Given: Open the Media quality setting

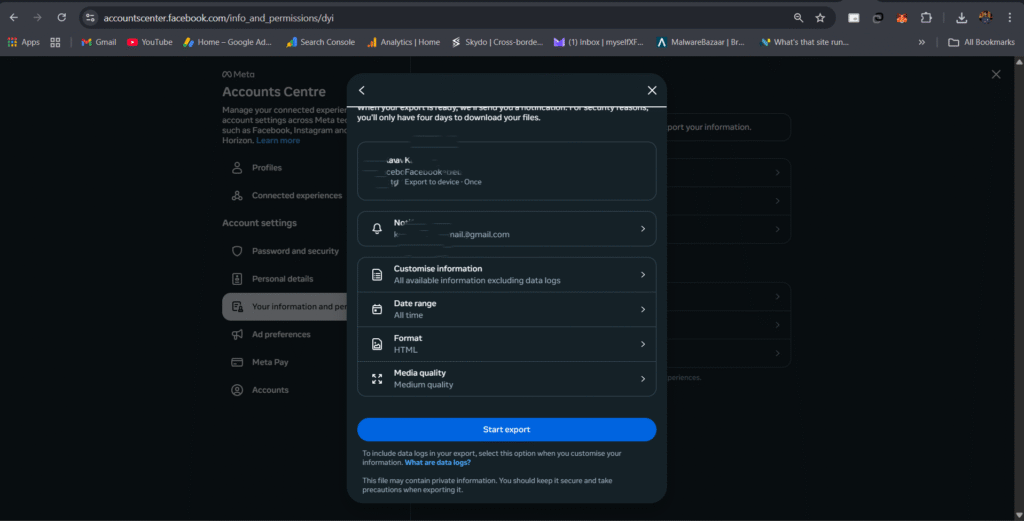Looking at the screenshot, I should point(507,378).
